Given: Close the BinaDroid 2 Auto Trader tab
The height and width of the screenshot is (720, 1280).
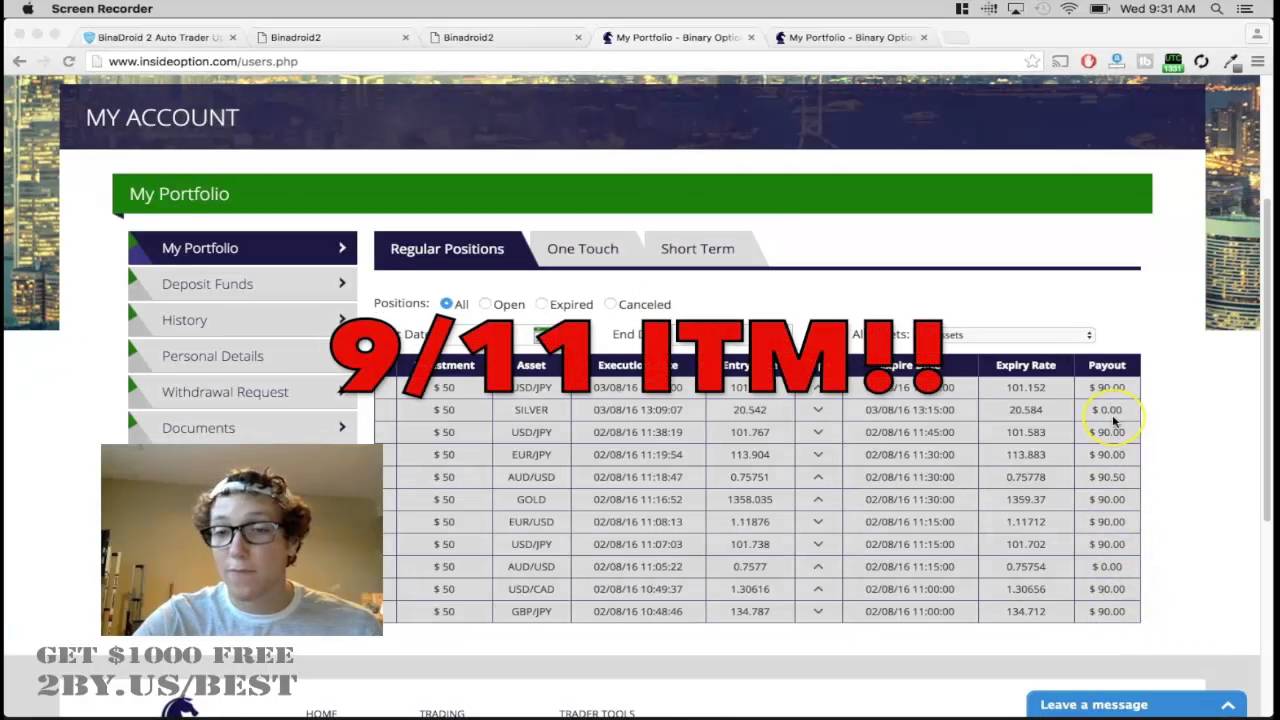Looking at the screenshot, I should click(x=233, y=38).
